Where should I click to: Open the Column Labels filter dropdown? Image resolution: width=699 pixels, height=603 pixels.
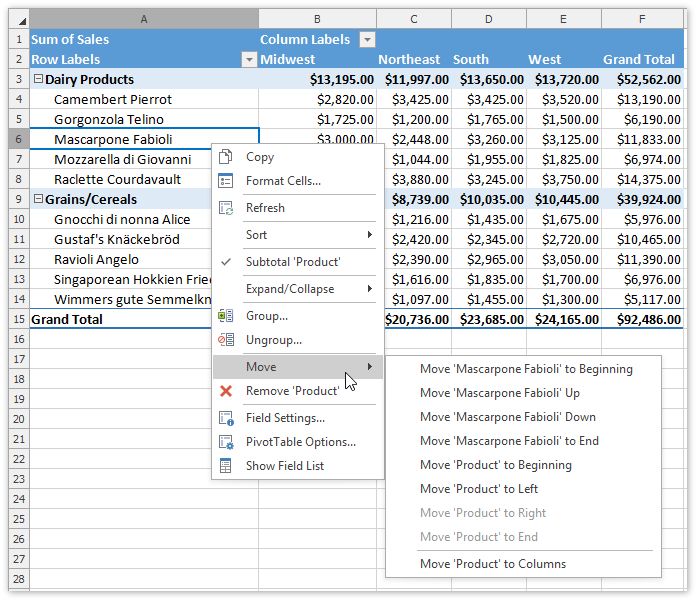click(x=367, y=40)
